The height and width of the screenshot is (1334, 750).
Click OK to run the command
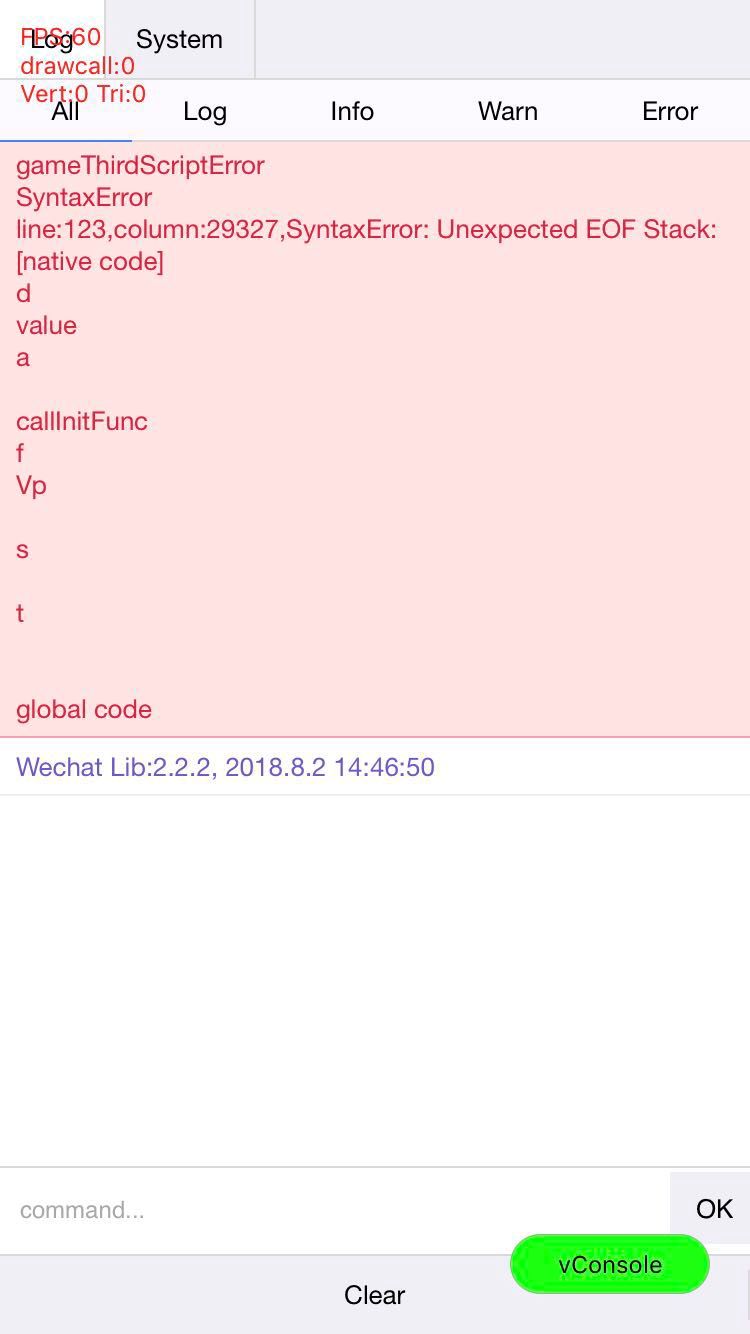(713, 1208)
